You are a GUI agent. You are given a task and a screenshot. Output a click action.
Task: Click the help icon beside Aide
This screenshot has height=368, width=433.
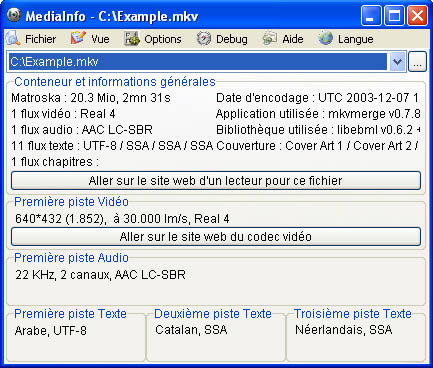click(269, 38)
